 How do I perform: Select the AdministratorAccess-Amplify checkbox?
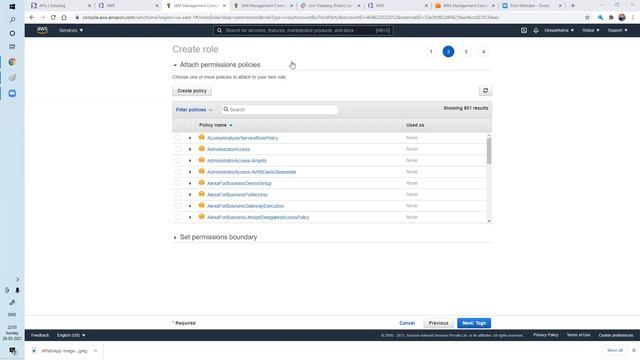[178, 160]
